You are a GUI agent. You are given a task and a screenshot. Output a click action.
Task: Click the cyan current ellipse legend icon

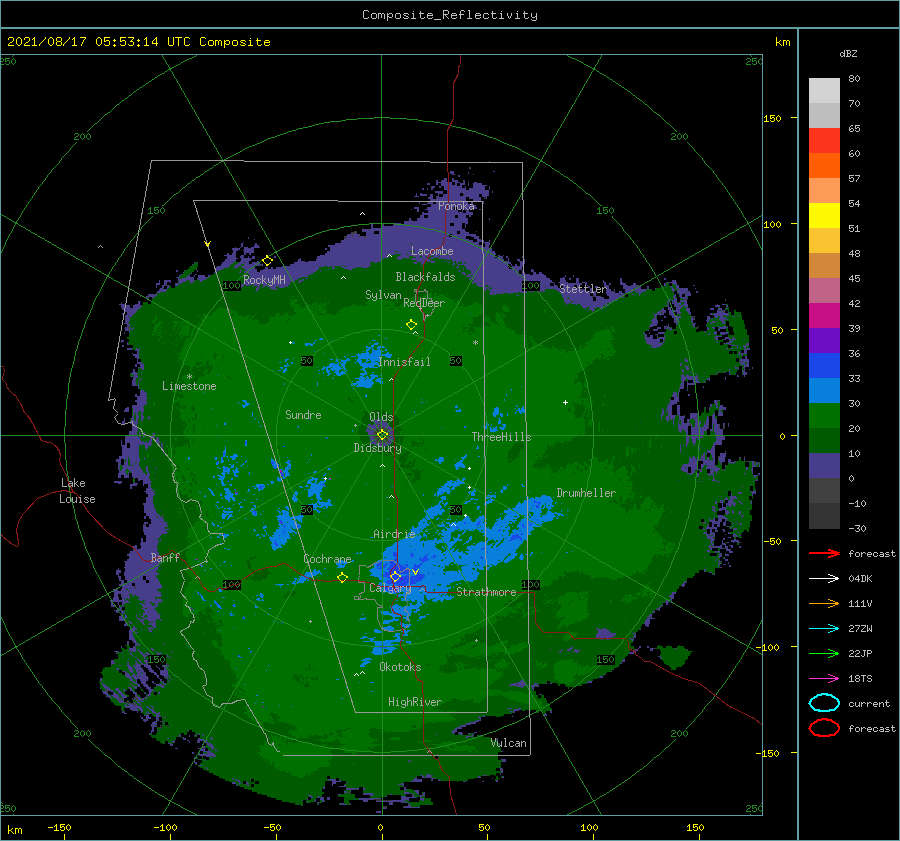coord(824,703)
